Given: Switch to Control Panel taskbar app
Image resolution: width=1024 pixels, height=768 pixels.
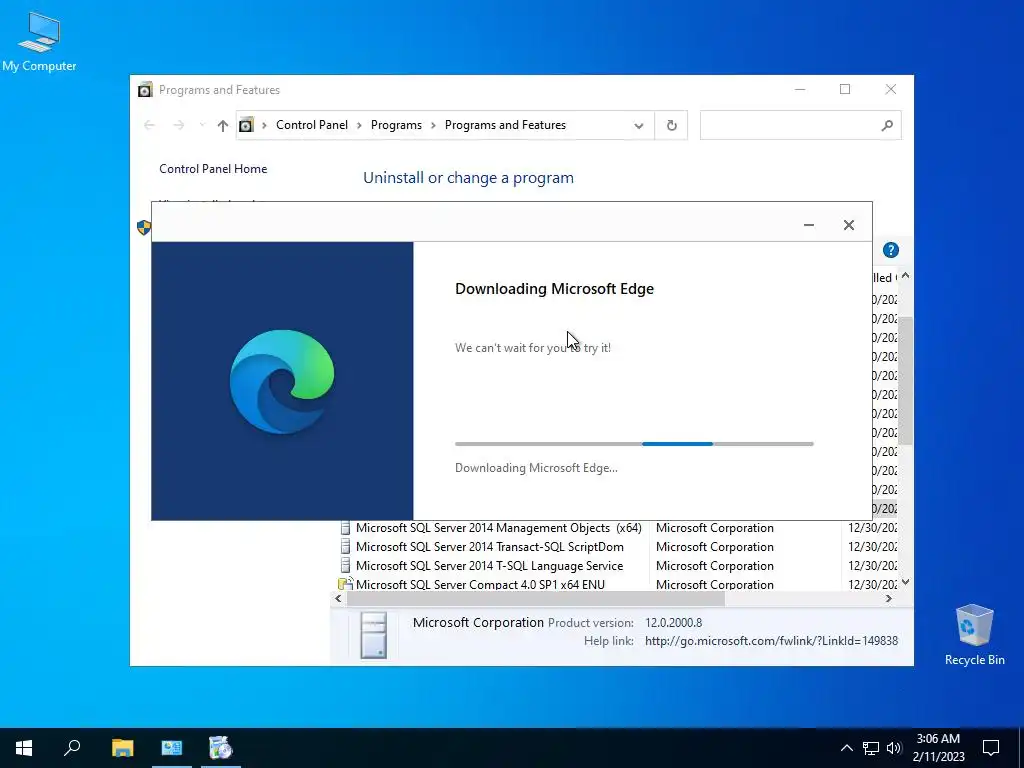Looking at the screenshot, I should click(172, 748).
